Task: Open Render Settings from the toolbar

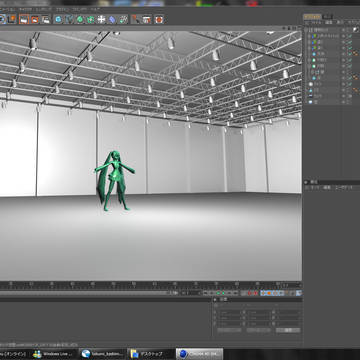Action: pyautogui.click(x=46, y=19)
